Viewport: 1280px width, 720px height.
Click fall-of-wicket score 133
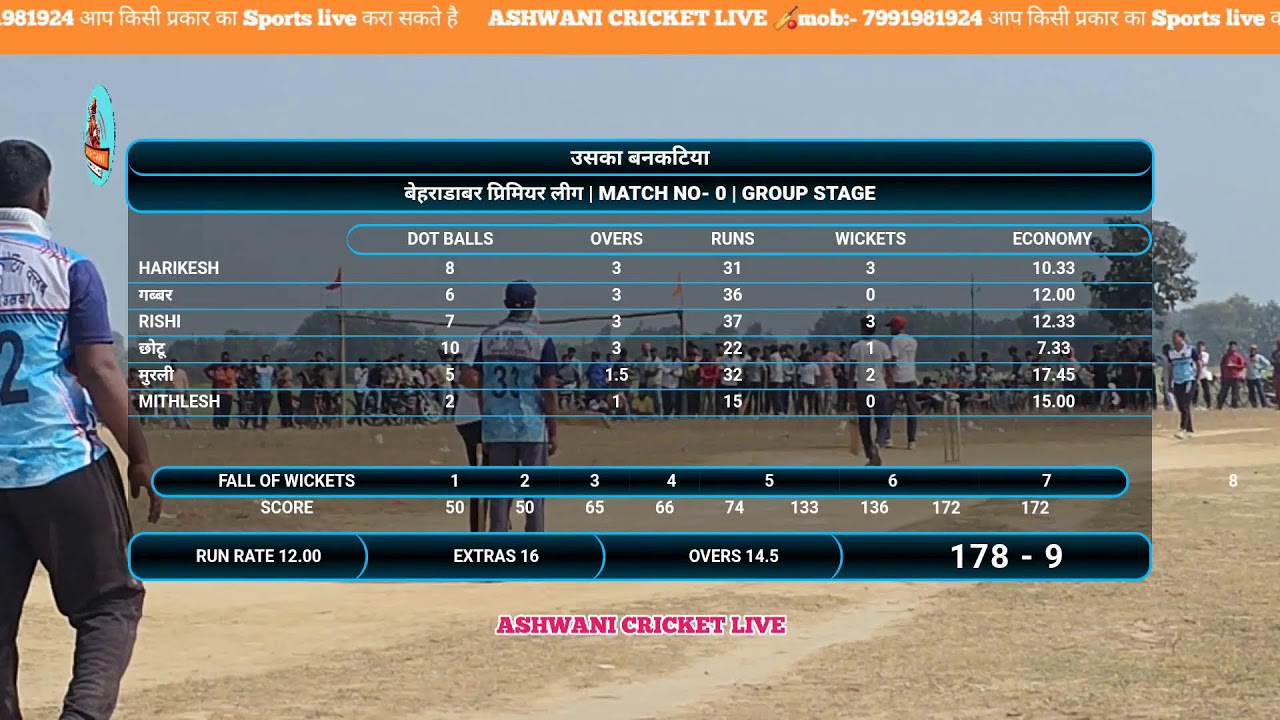pos(804,508)
